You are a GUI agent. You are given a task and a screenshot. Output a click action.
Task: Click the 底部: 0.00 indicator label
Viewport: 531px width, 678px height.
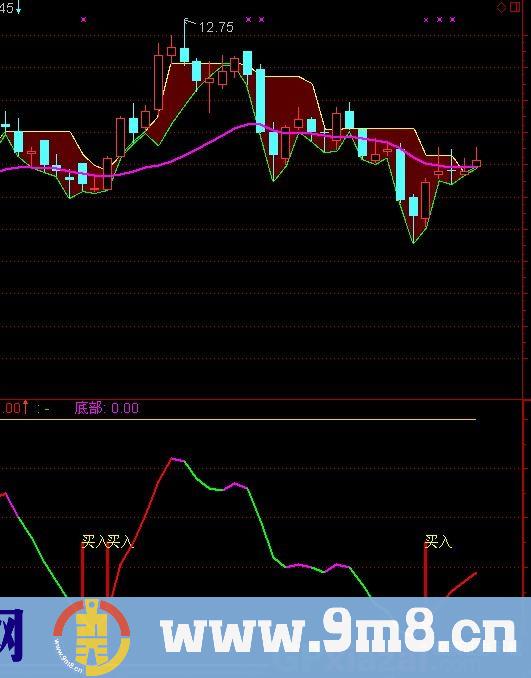(x=106, y=408)
